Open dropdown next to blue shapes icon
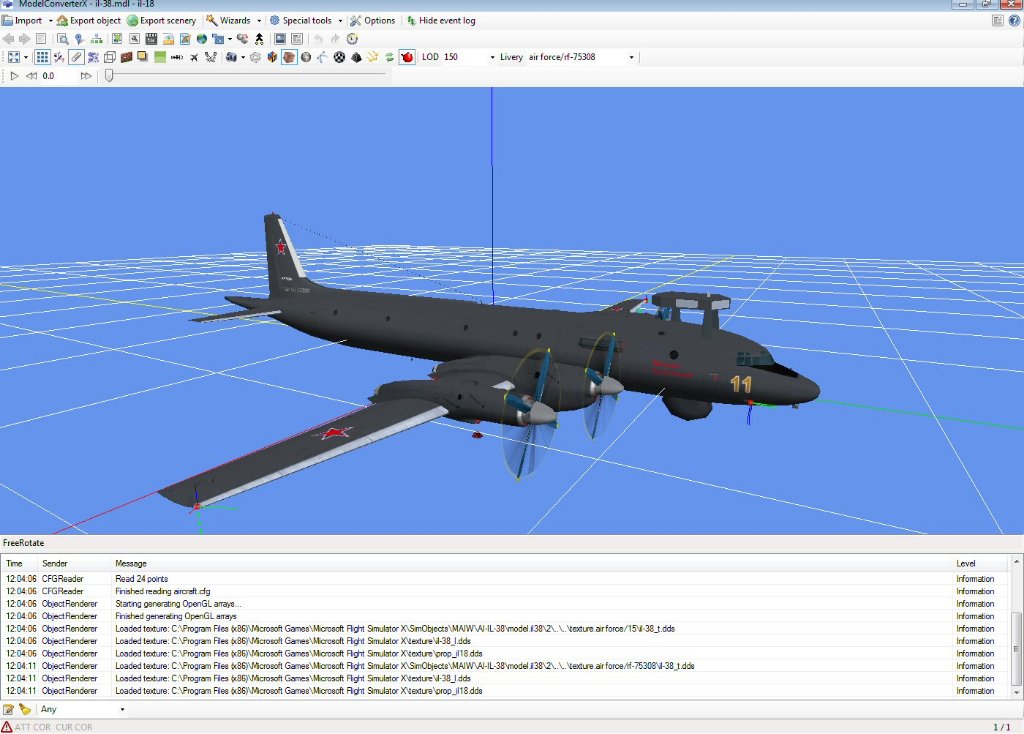The height and width of the screenshot is (734, 1024). pyautogui.click(x=230, y=39)
